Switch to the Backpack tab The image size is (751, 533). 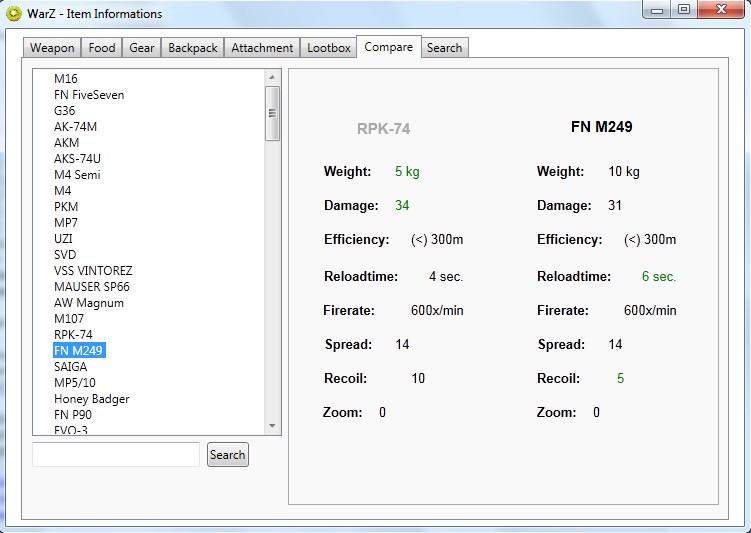pos(193,48)
